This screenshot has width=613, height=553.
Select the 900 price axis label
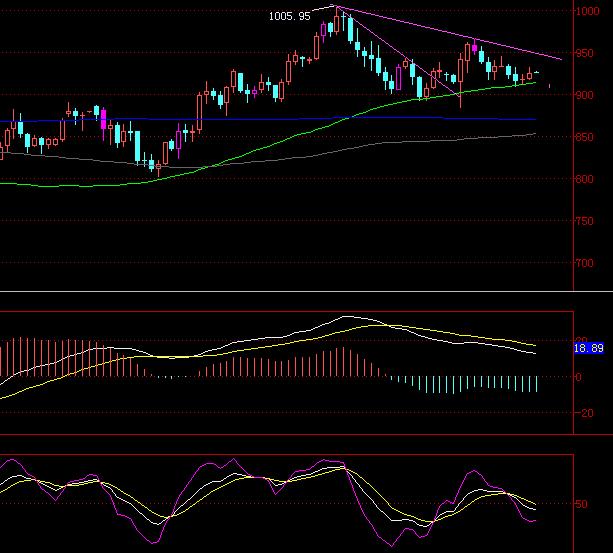tap(585, 95)
